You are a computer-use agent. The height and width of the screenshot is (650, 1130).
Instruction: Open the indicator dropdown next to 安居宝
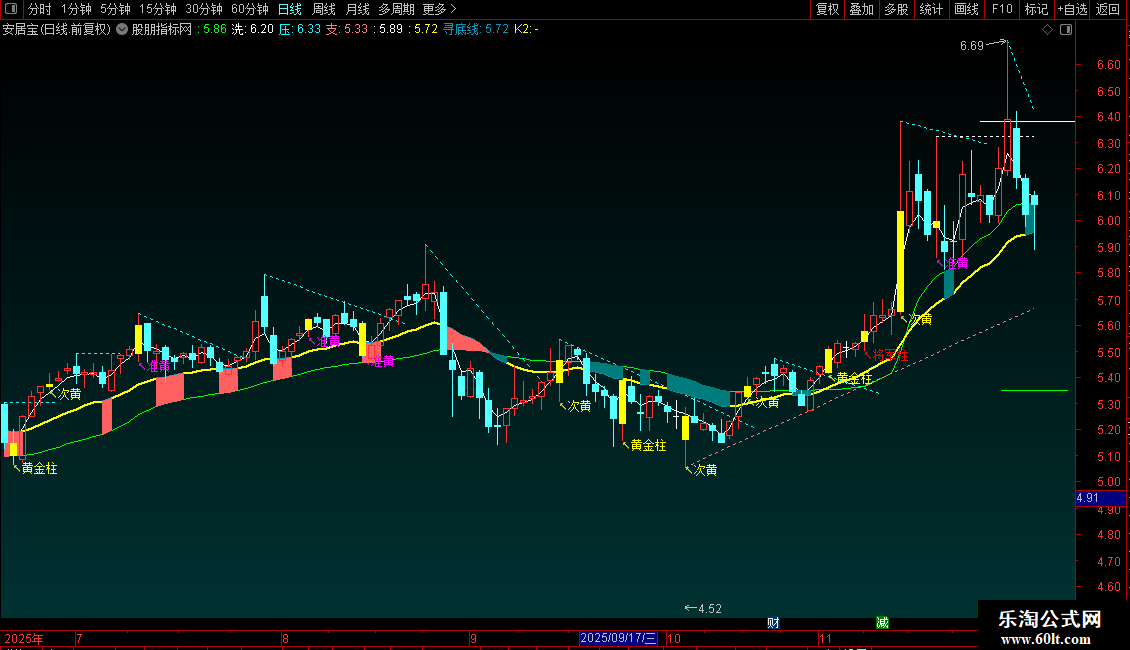[x=122, y=30]
